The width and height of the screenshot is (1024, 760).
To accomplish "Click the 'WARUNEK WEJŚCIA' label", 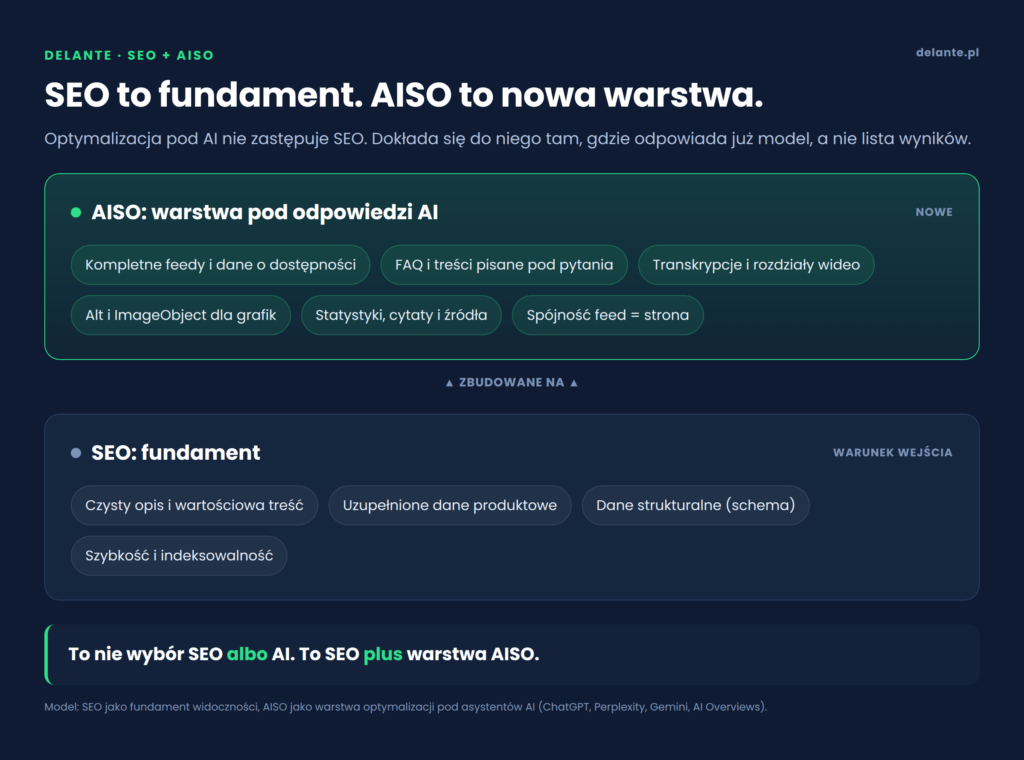I will (x=893, y=452).
